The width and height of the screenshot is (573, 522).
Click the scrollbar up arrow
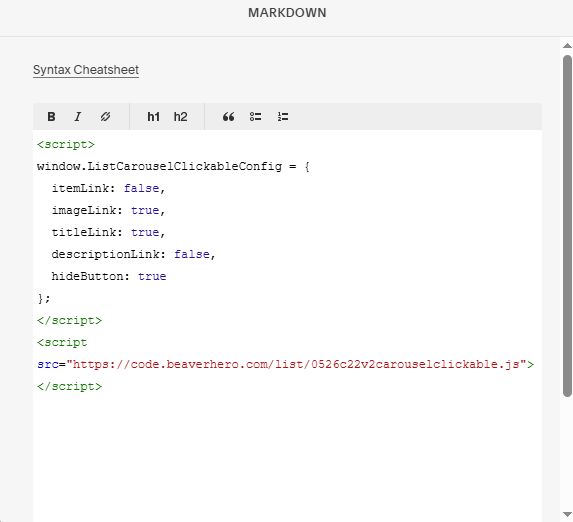(567, 46)
